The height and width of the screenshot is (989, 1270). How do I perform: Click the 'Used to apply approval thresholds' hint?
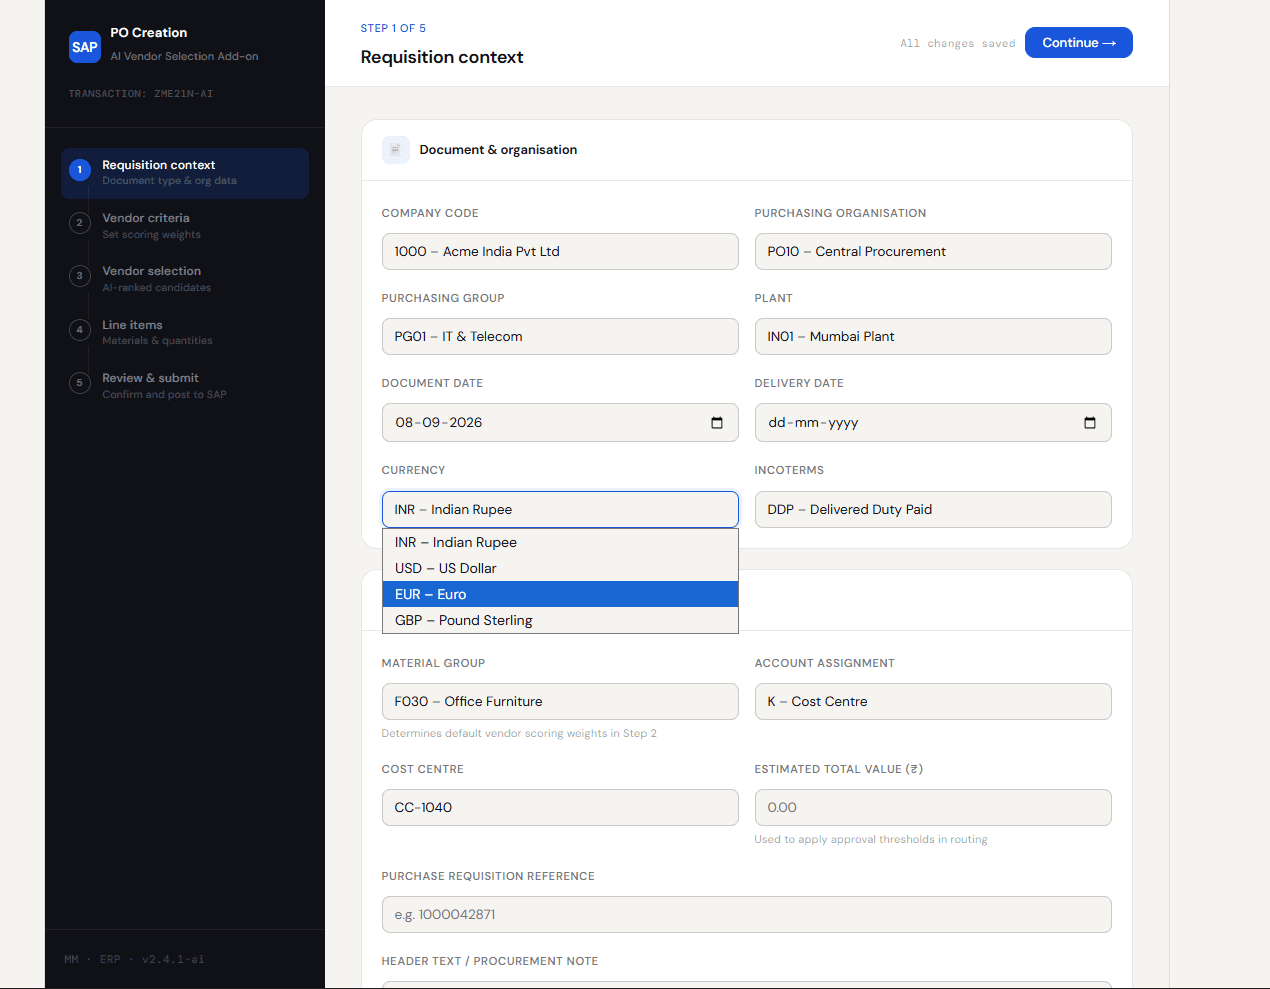click(x=871, y=839)
